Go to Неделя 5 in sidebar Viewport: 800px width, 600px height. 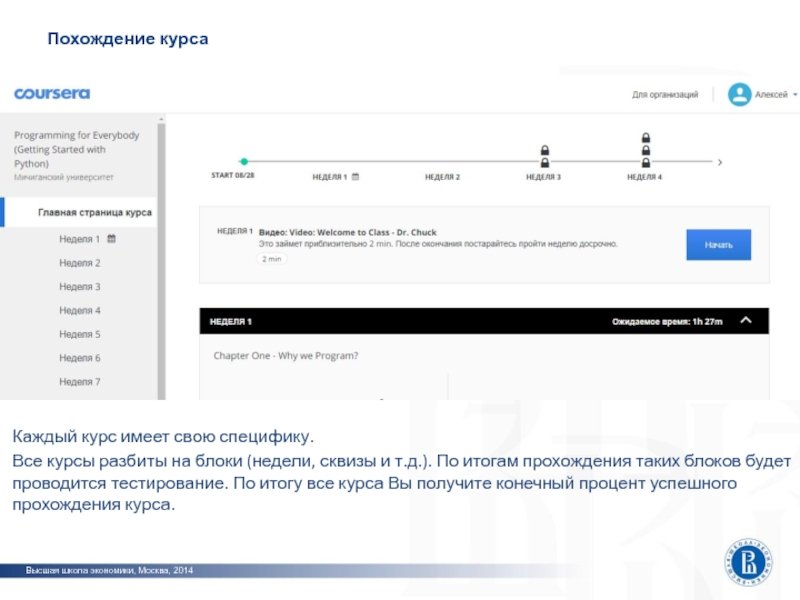click(80, 334)
